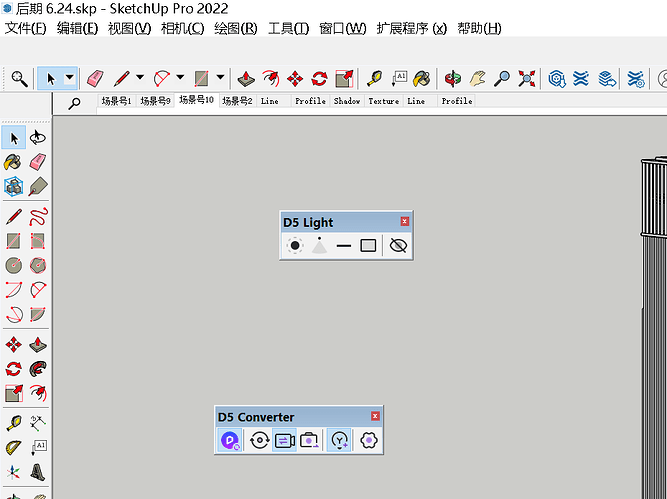Expand the Rectangle shape dropdown arrow
The height and width of the screenshot is (499, 667).
tap(220, 77)
